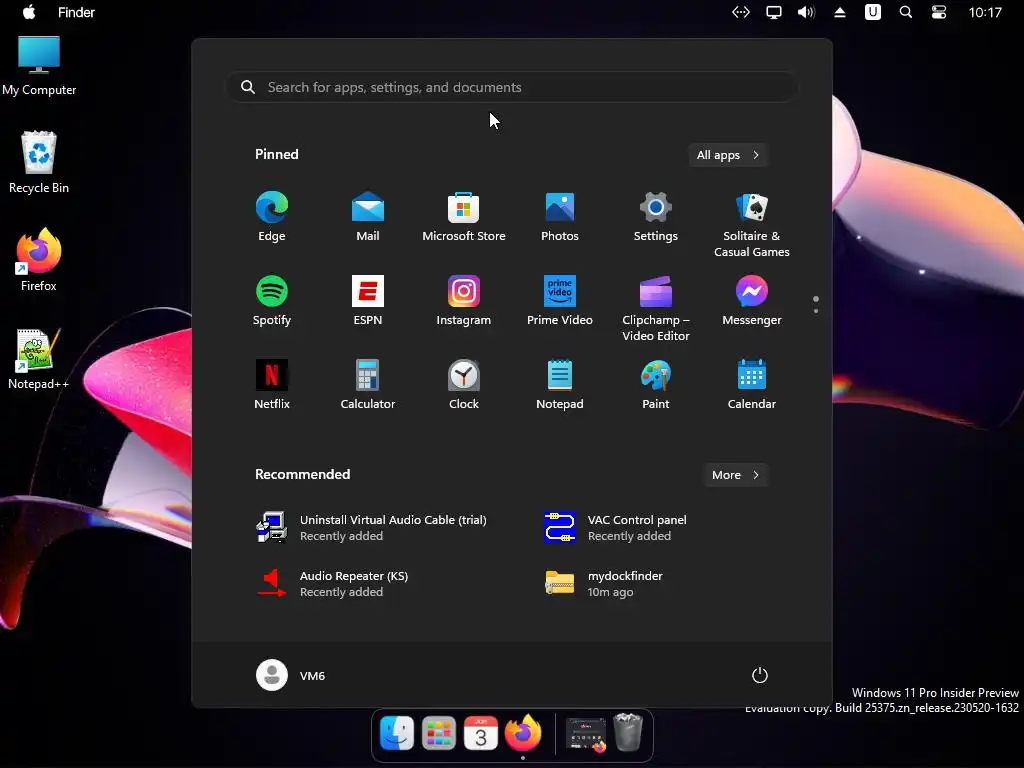1024x768 pixels.
Task: Open Notepad from pinned apps
Action: [x=560, y=385]
